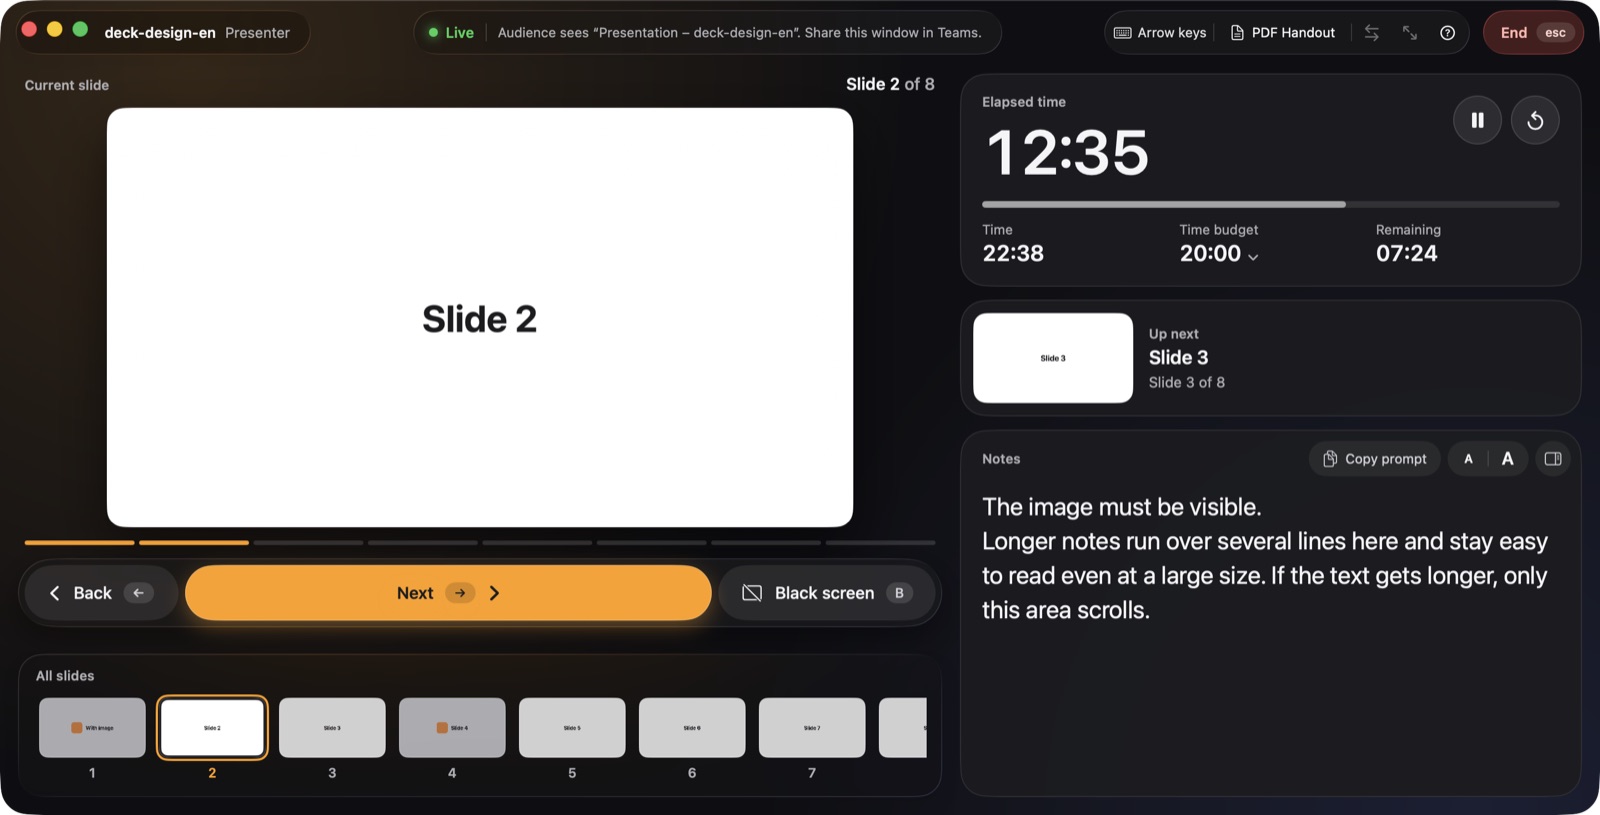Image resolution: width=1600 pixels, height=815 pixels.
Task: Jump to slide 6 thumbnail
Action: point(692,727)
